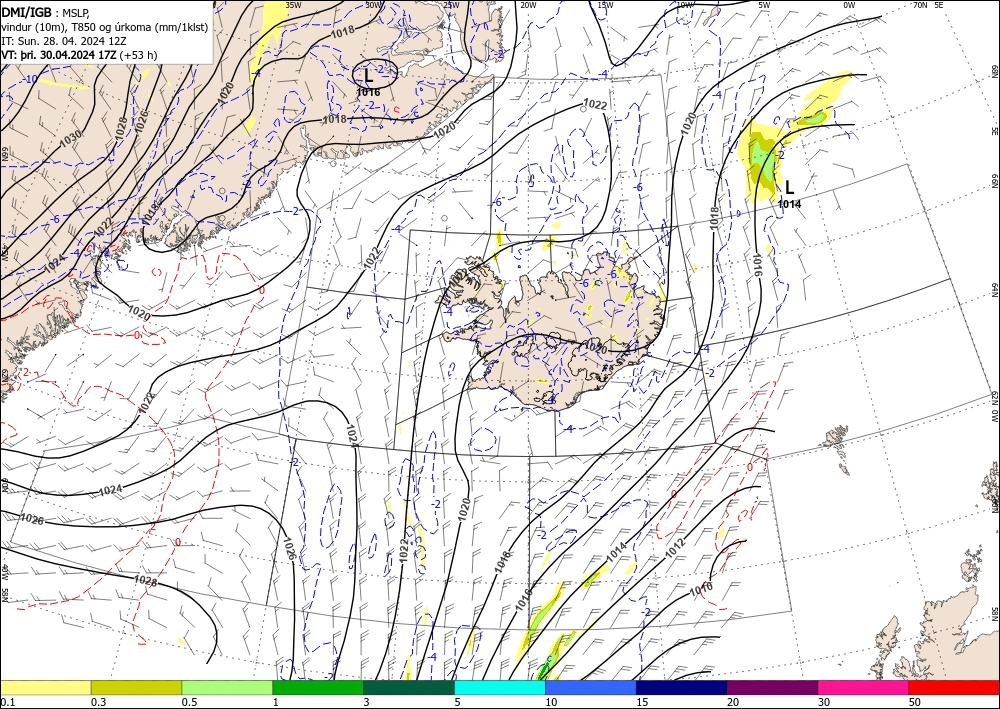
Task: Click the 35W longitude label at top
Action: tap(293, 5)
